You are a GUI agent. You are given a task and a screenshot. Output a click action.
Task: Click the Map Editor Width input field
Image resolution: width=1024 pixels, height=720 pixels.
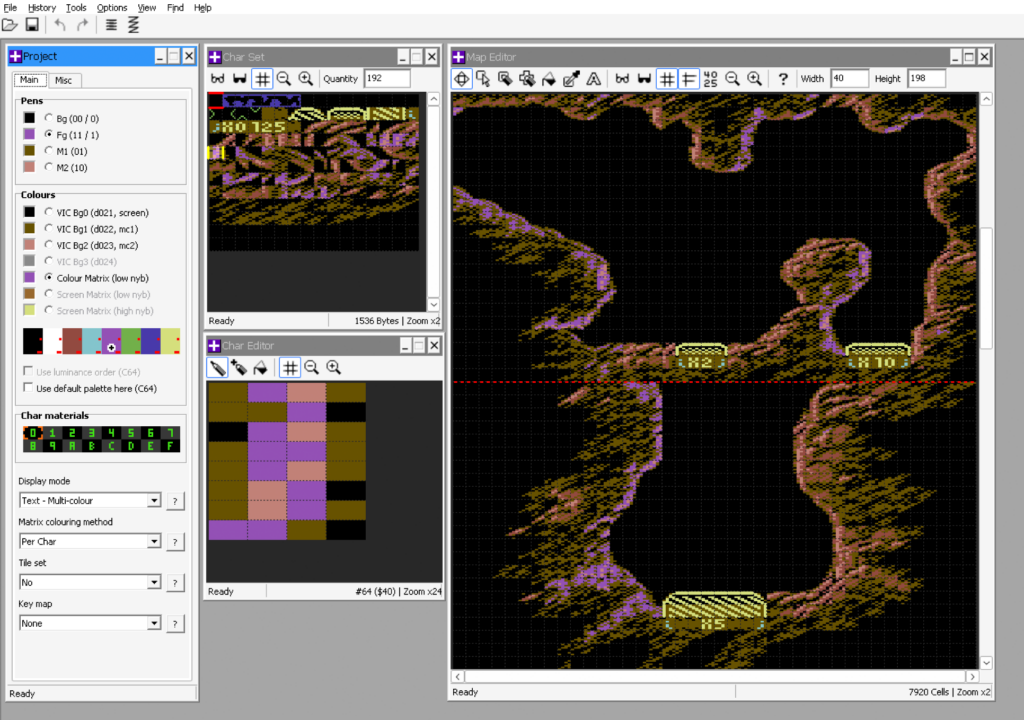849,79
